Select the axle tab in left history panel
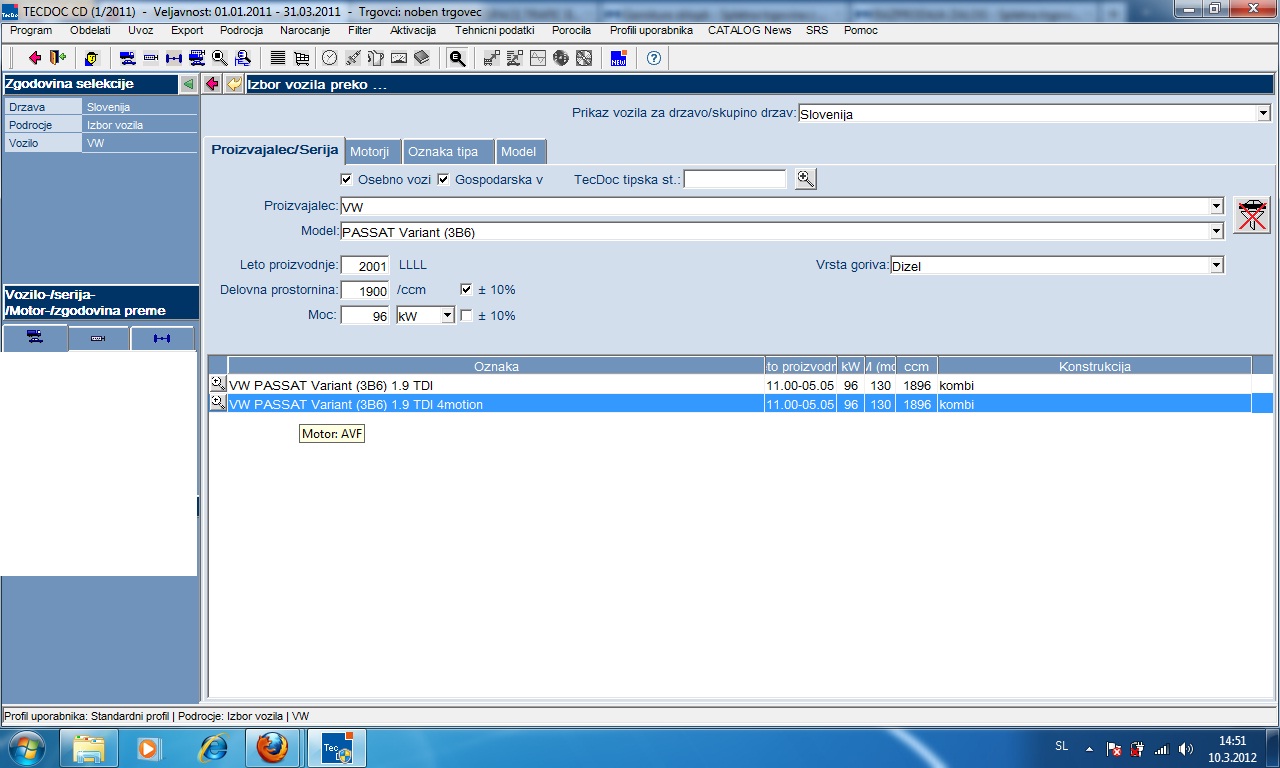This screenshot has width=1280, height=768. click(x=162, y=339)
